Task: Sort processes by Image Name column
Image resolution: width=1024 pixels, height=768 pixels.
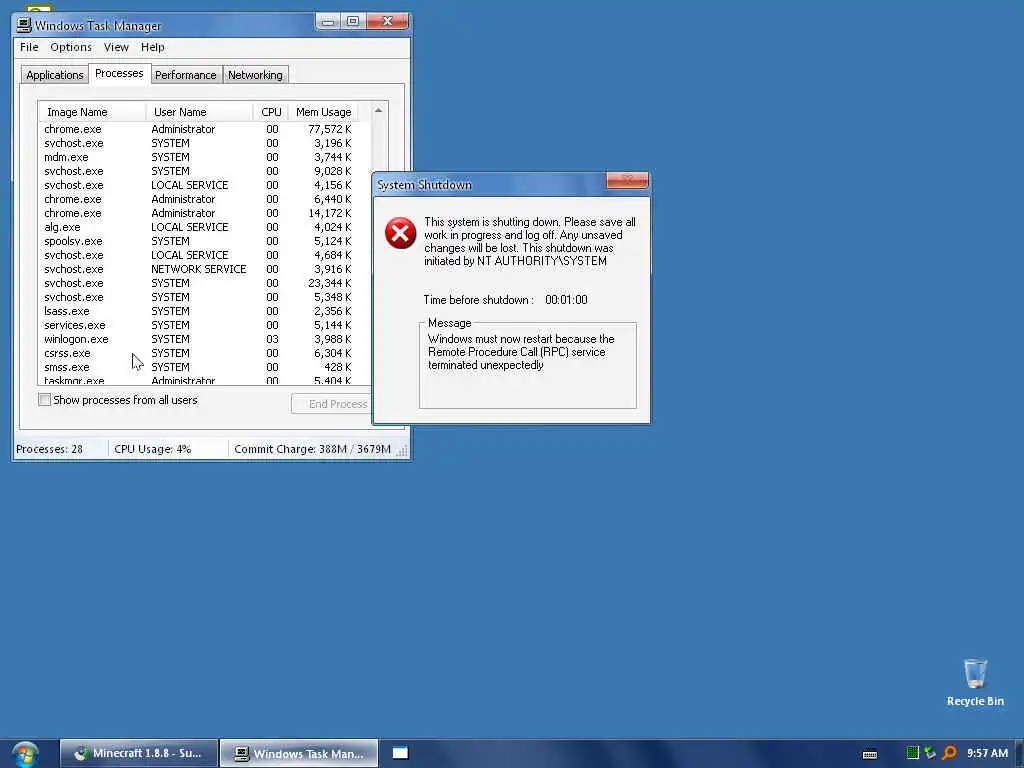Action: pos(92,112)
